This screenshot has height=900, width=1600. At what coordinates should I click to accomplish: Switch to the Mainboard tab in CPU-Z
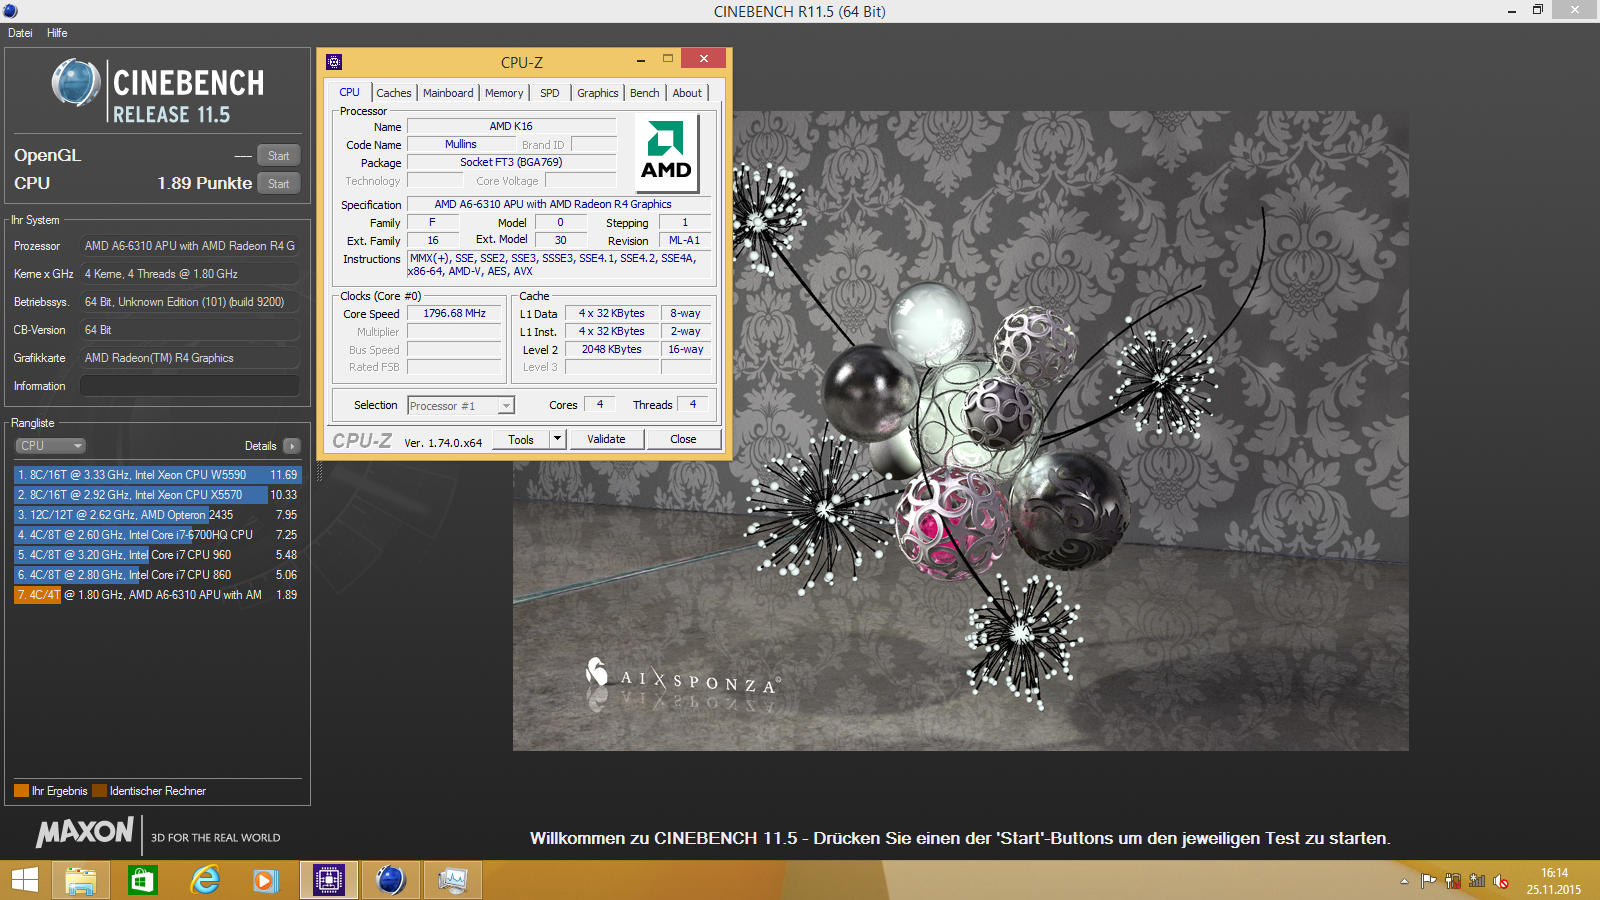[448, 93]
